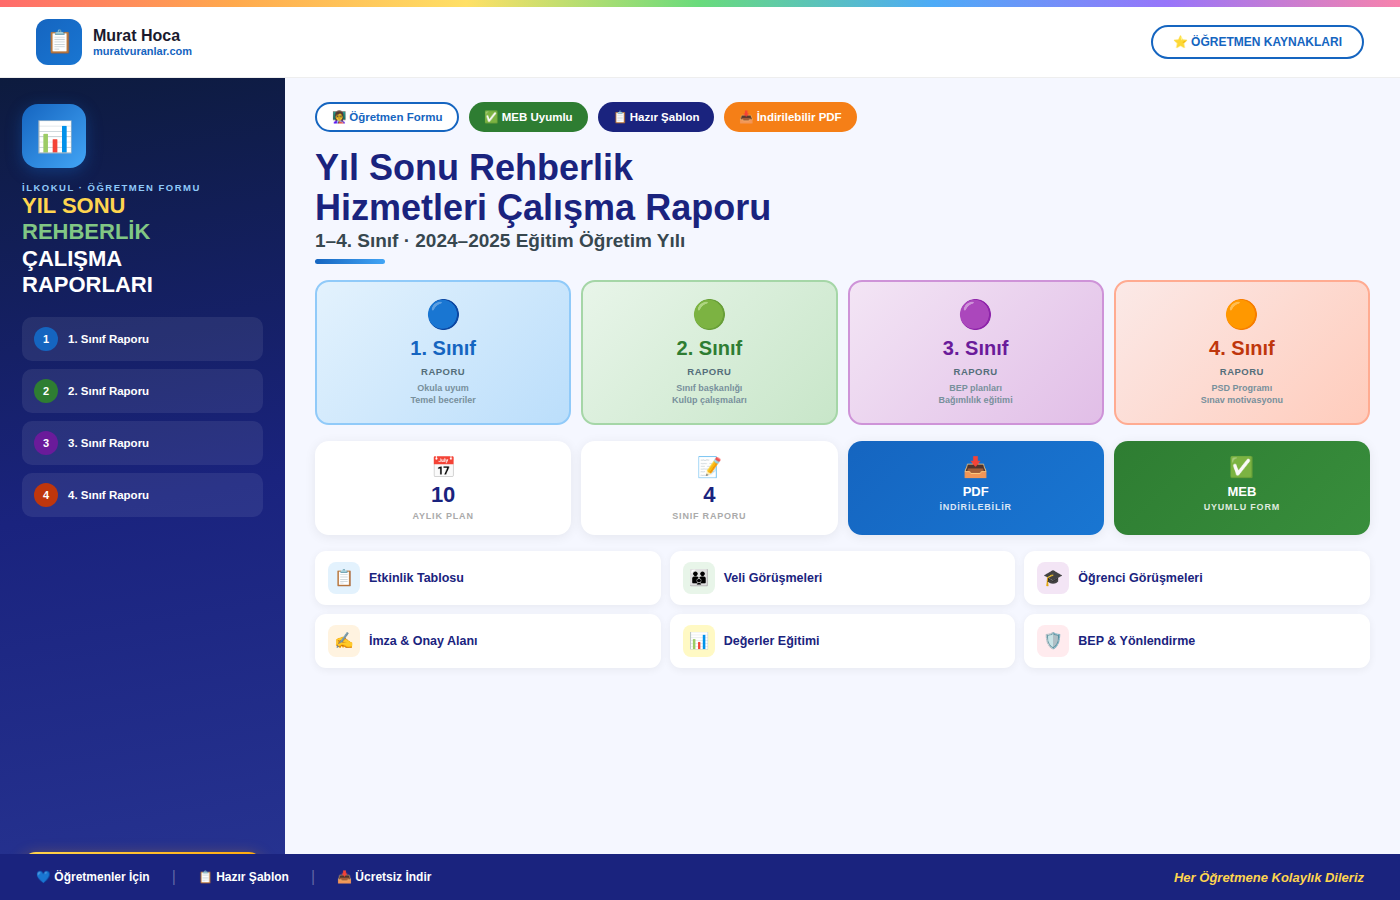This screenshot has height=900, width=1400.
Task: Open the Öğrenci Görüşmeleri label
Action: 1140,578
